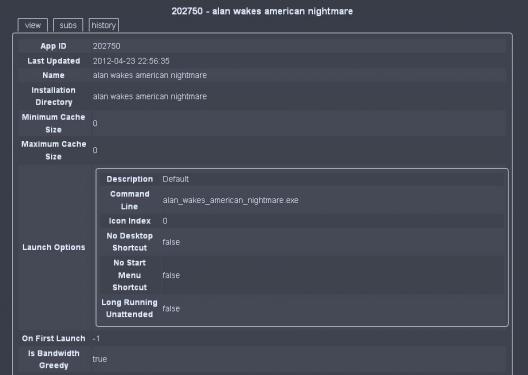Click the Is Bandwidth Greedy label
The width and height of the screenshot is (528, 375).
coord(54,359)
